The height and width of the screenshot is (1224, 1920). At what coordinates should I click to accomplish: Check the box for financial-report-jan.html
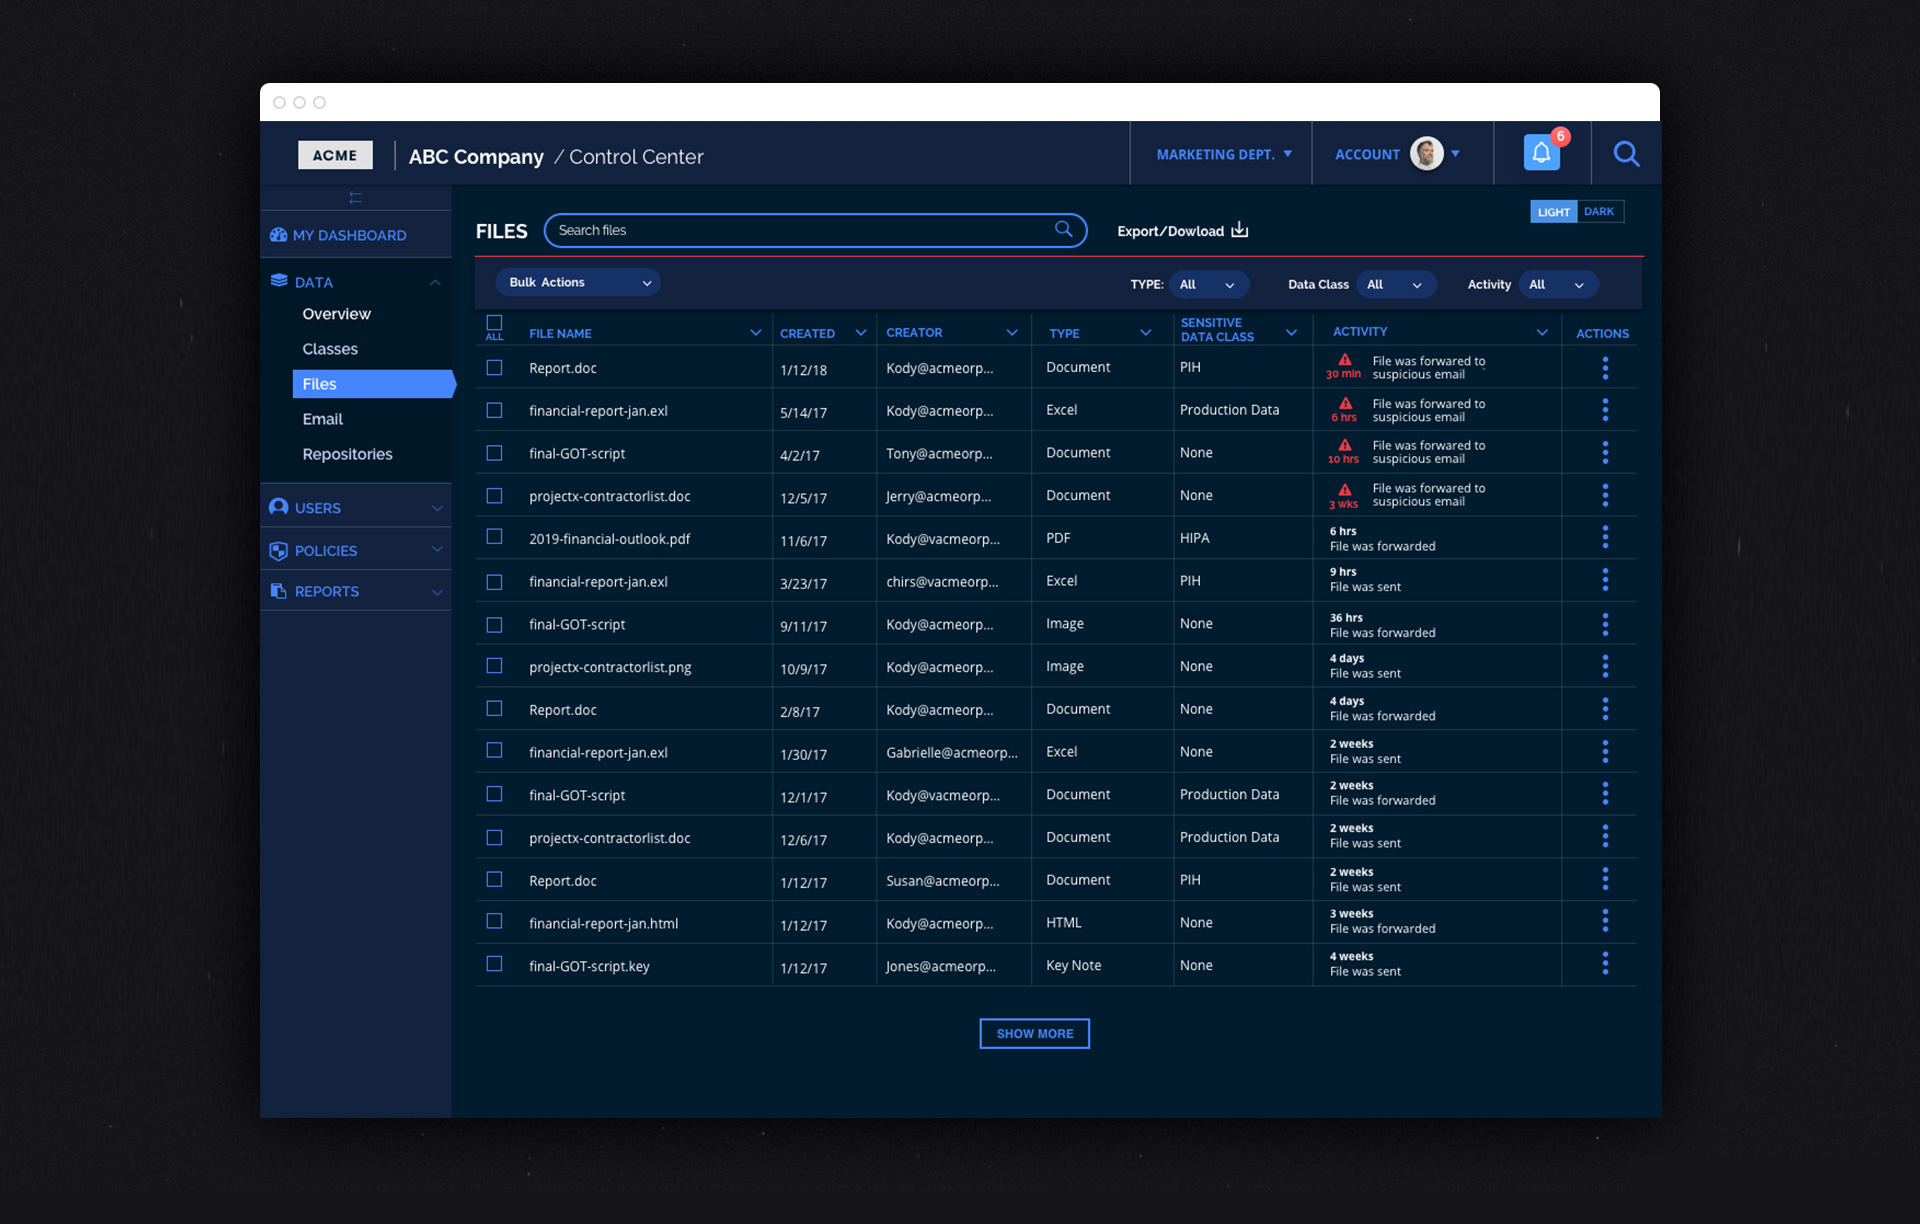(x=494, y=921)
